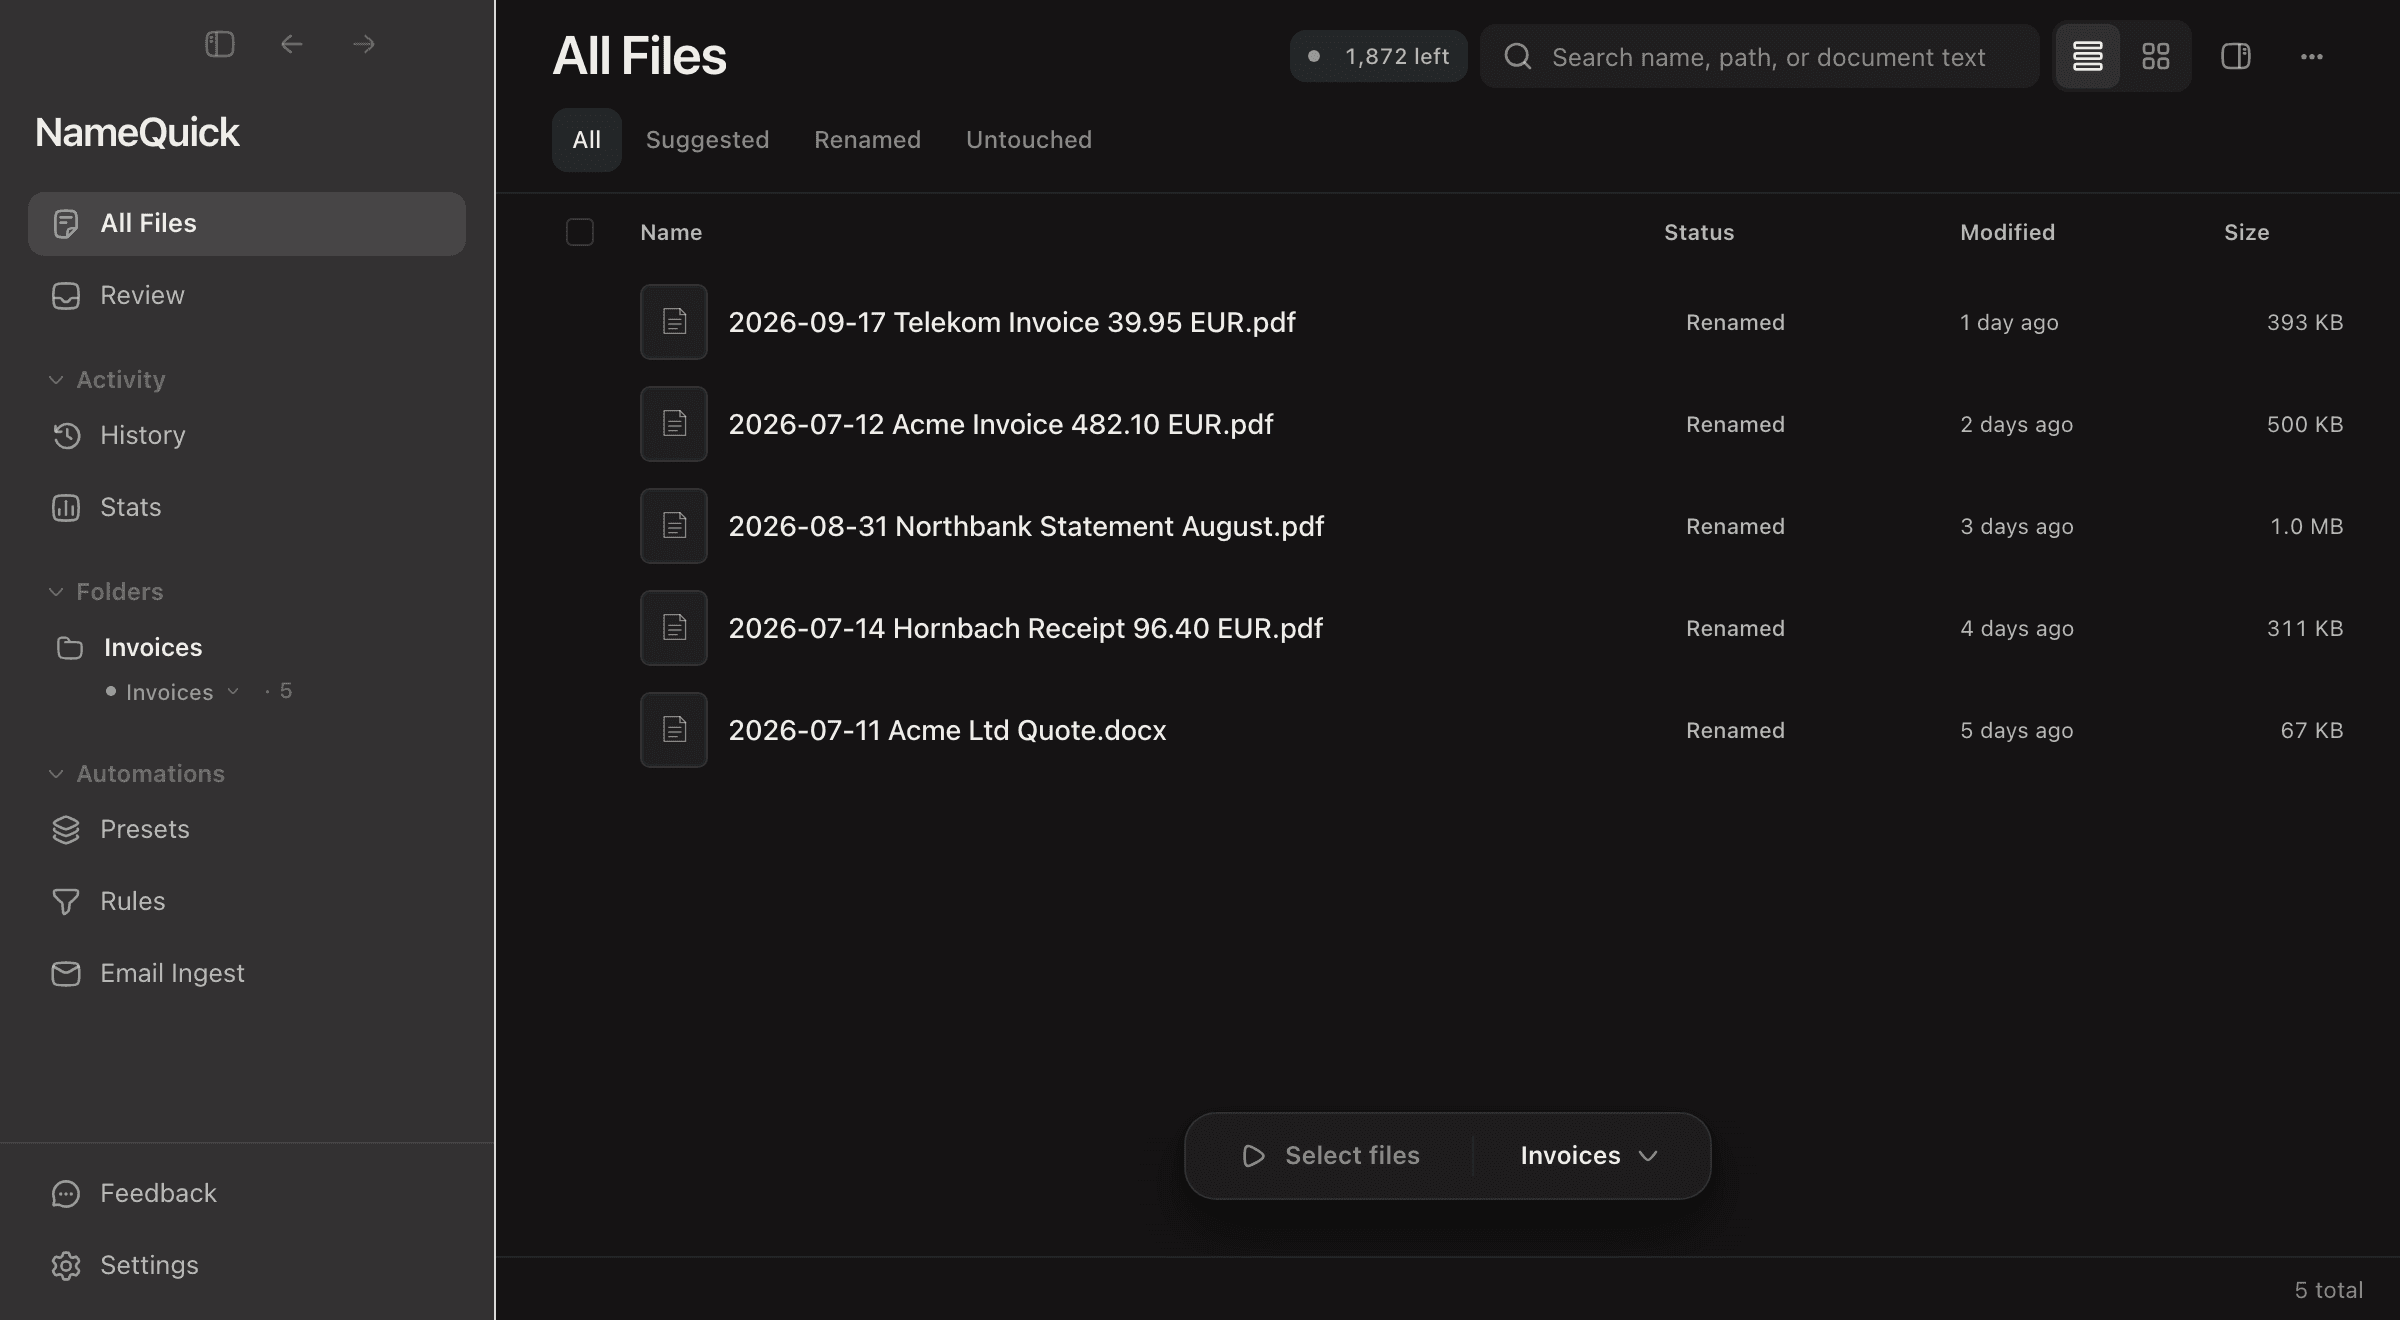Switch to list view layout
Screen dimensions: 2400x1320
pos(2087,56)
